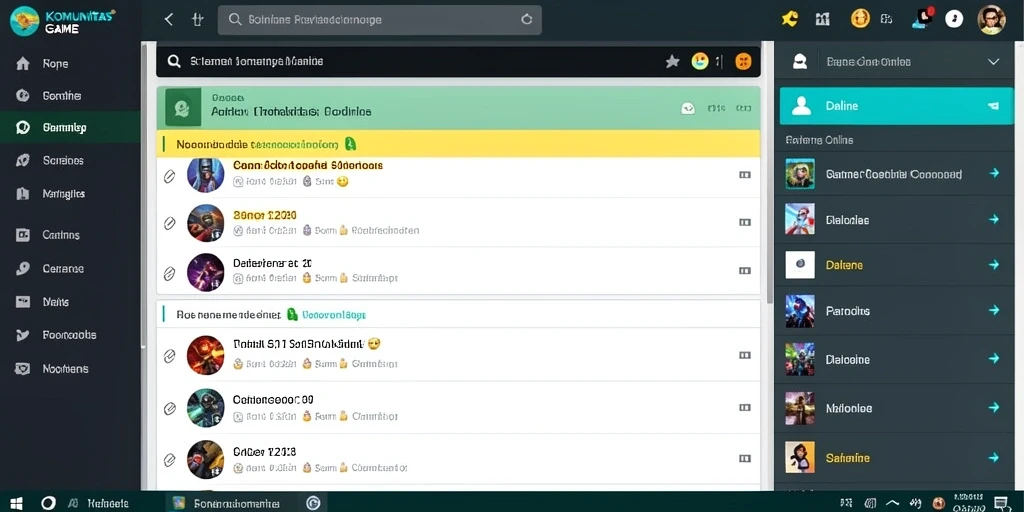The height and width of the screenshot is (512, 1024).
Task: Open the Cantinns sidebar item
Action: pyautogui.click(x=70, y=234)
